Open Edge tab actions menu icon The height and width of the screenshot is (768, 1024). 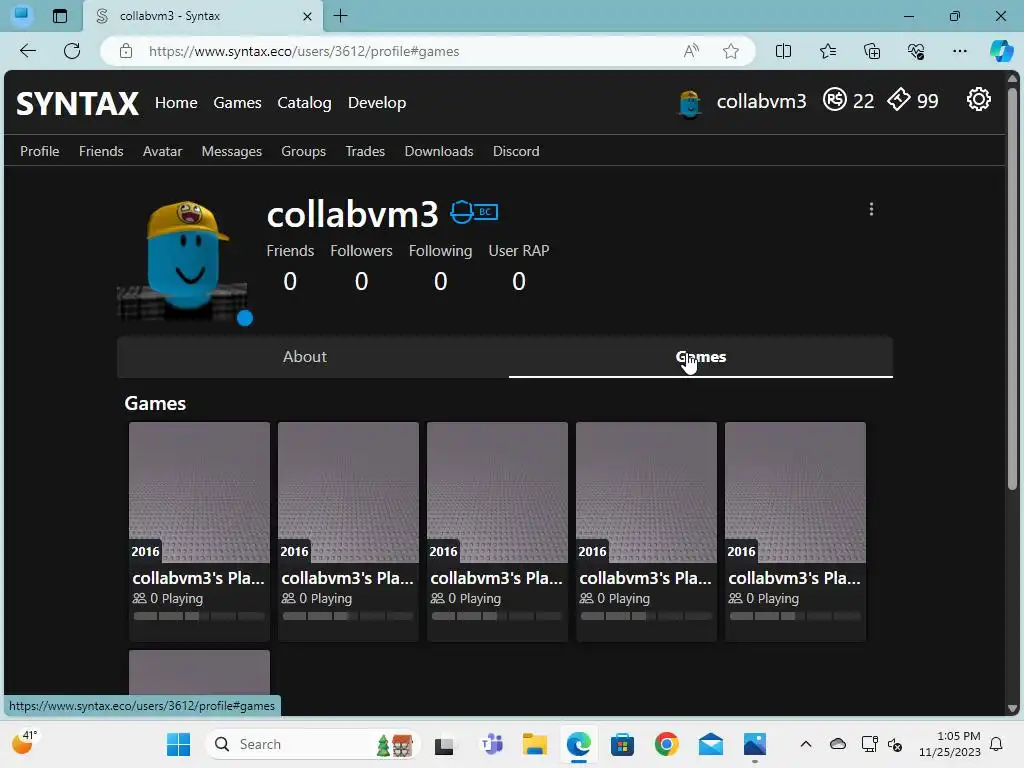pyautogui.click(x=59, y=16)
